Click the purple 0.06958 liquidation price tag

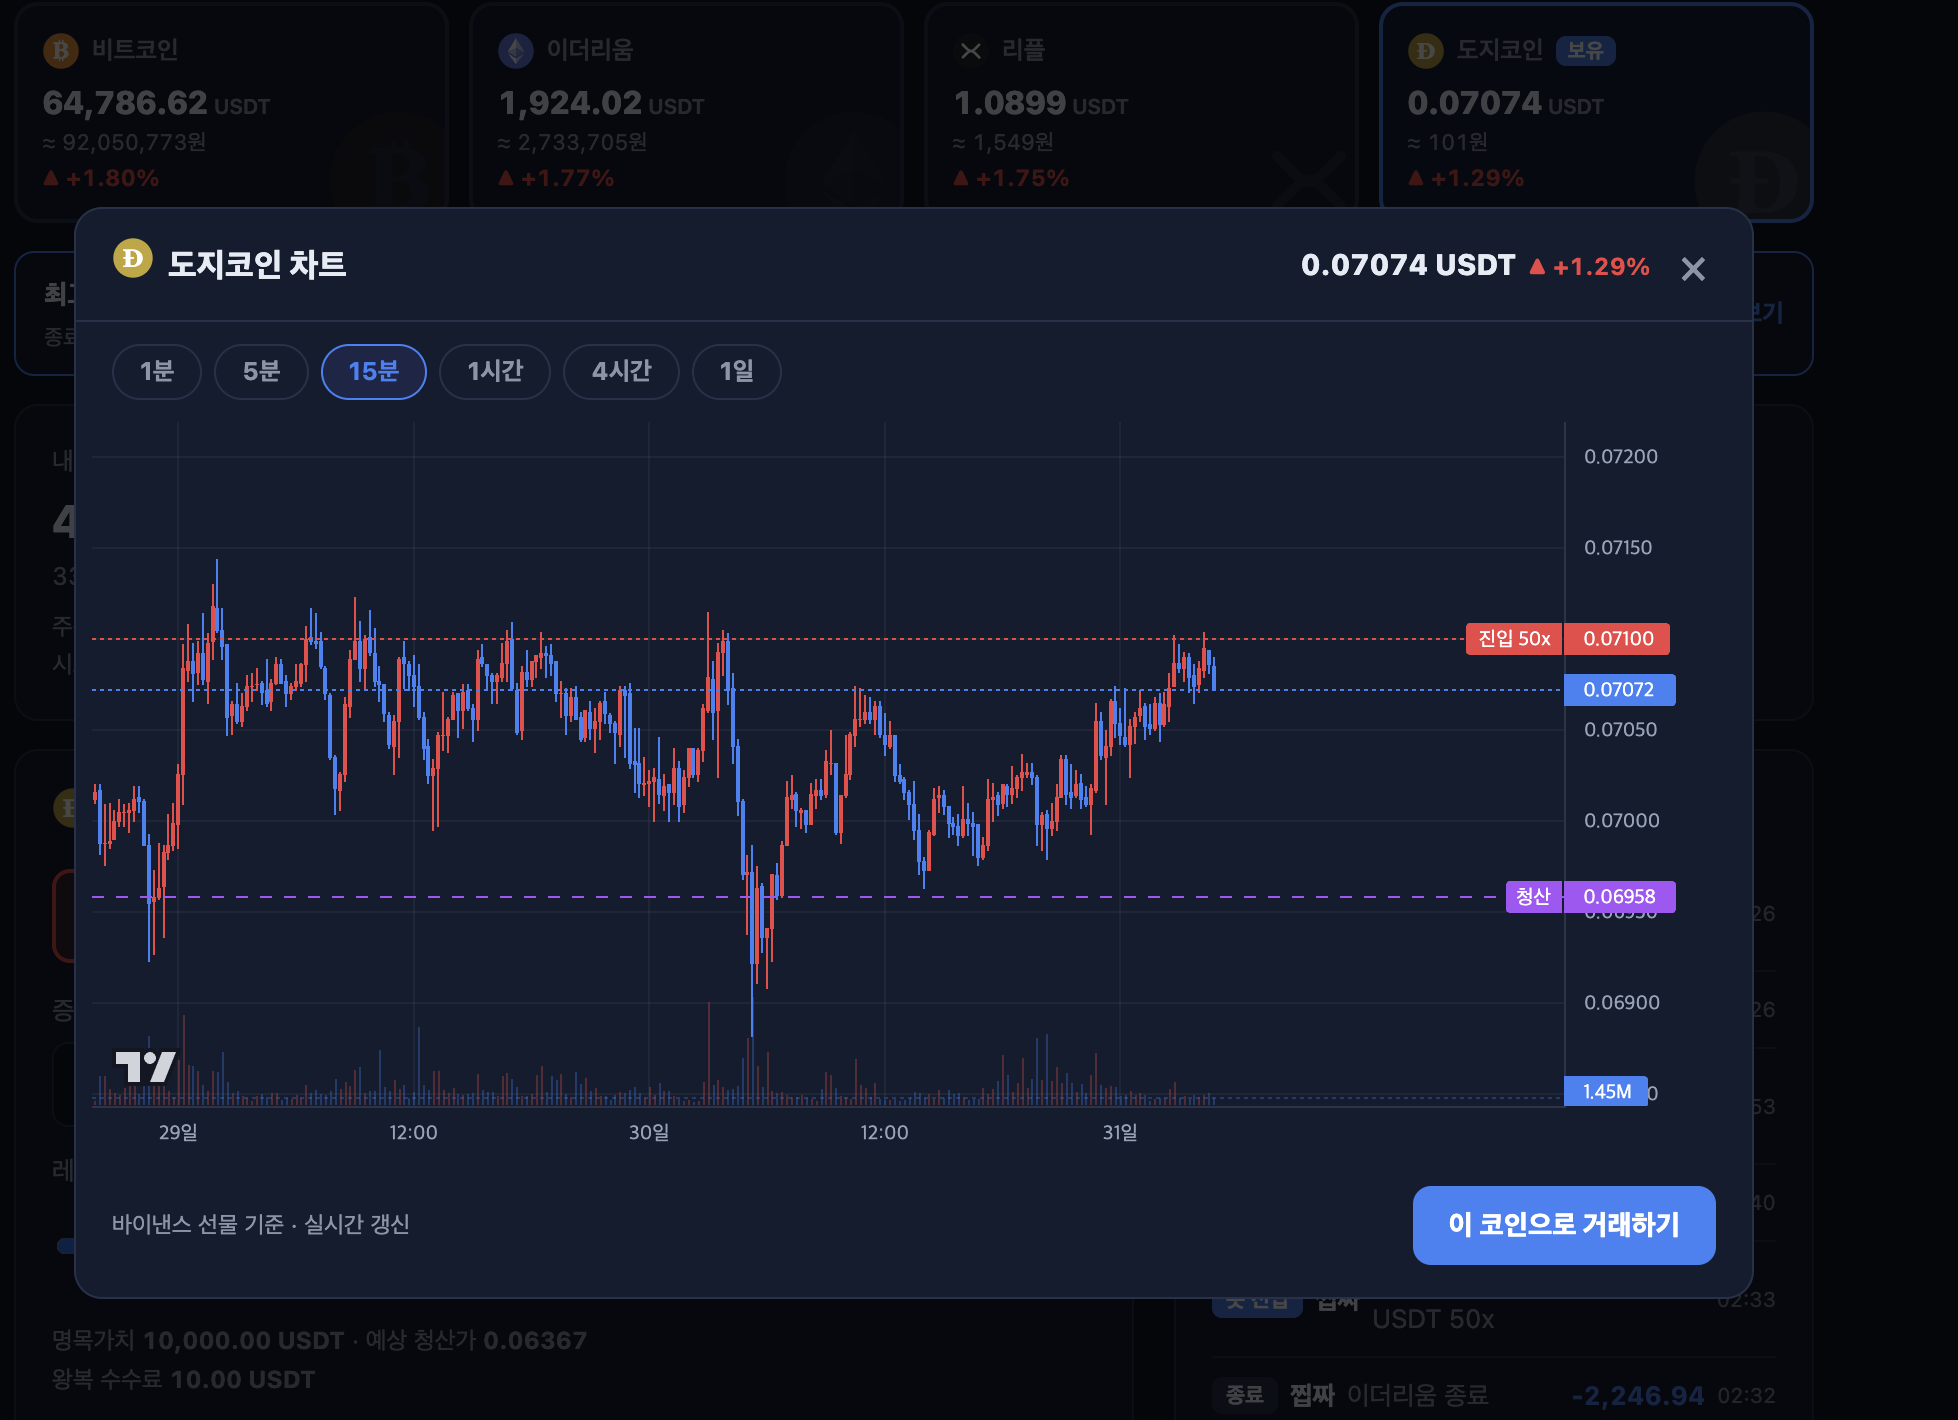(x=1619, y=897)
